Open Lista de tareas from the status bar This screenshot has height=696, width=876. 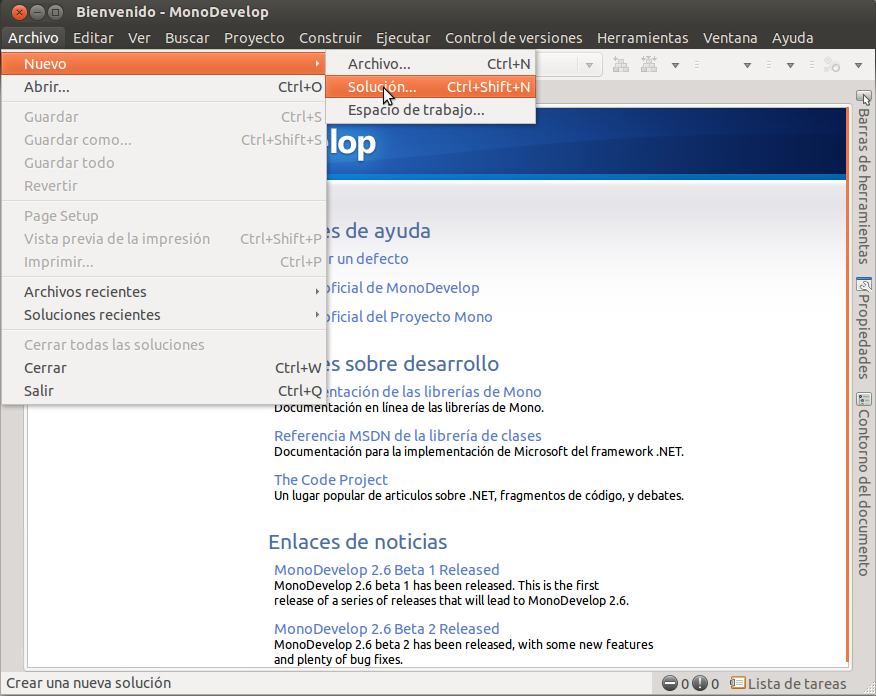tap(788, 683)
